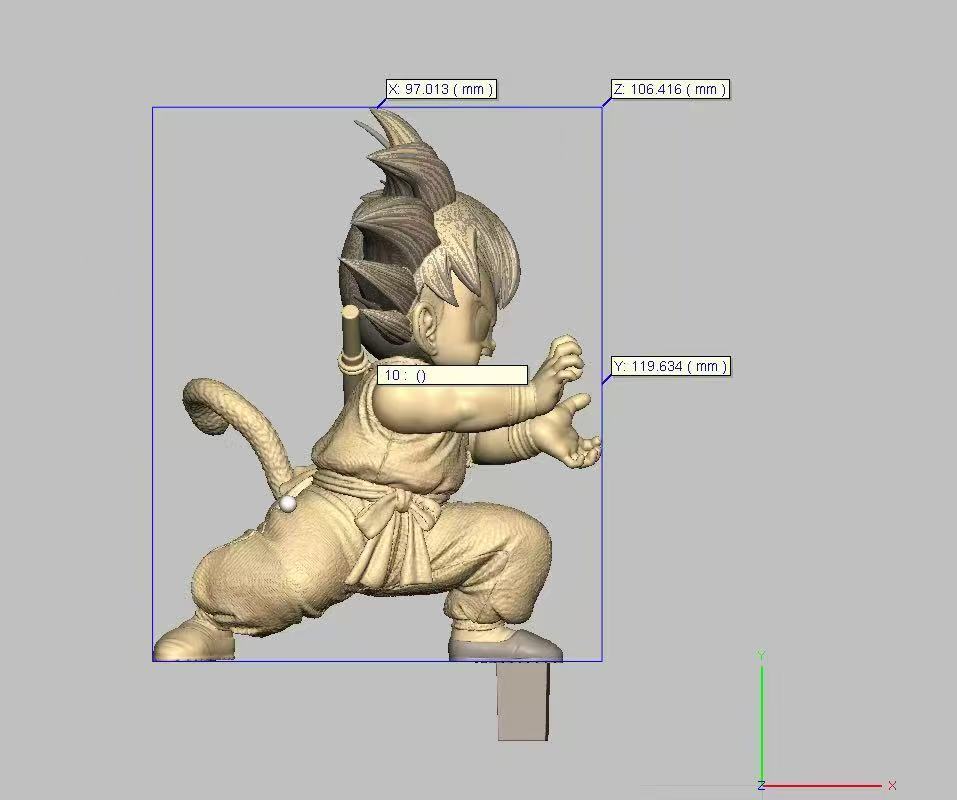Screen dimensions: 957x800
Task: Click the top-left corner of the bounding box
Action: (x=153, y=107)
